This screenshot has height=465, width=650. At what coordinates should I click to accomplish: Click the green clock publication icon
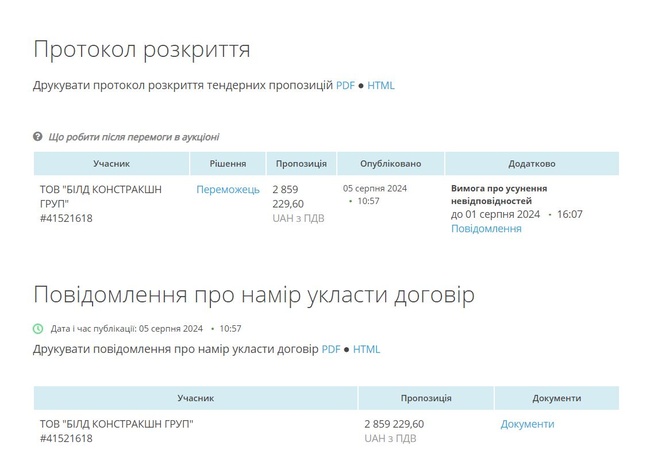38,329
